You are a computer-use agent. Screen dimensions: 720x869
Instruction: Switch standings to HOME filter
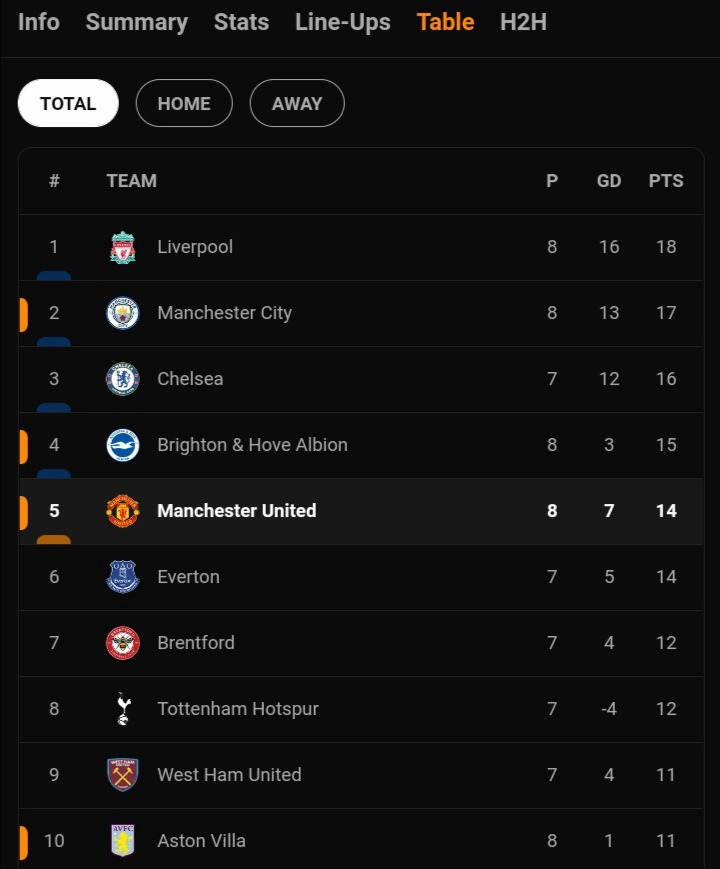pos(184,103)
